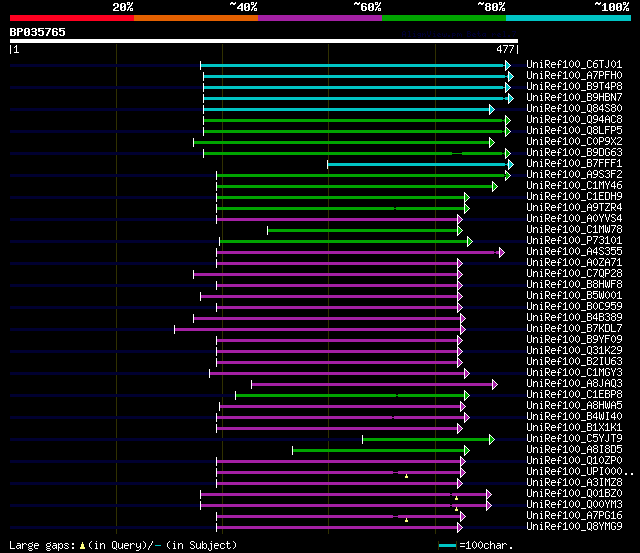Open hit UniRef100_B4B389
The width and height of the screenshot is (640, 553).
[x=574, y=318]
